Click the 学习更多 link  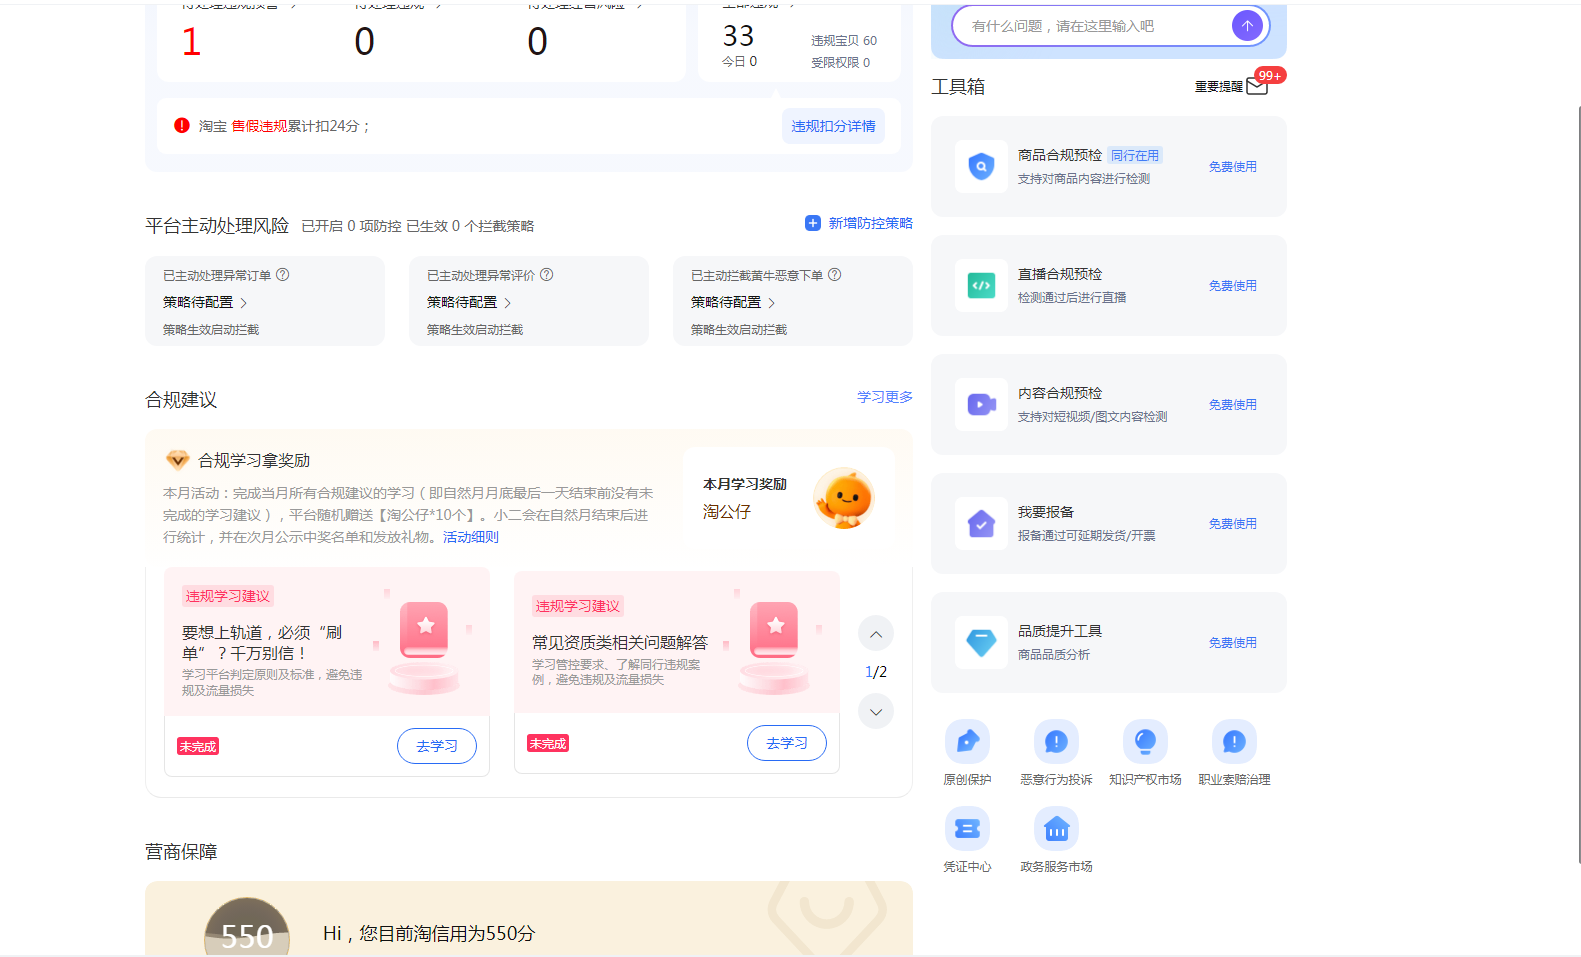[885, 397]
